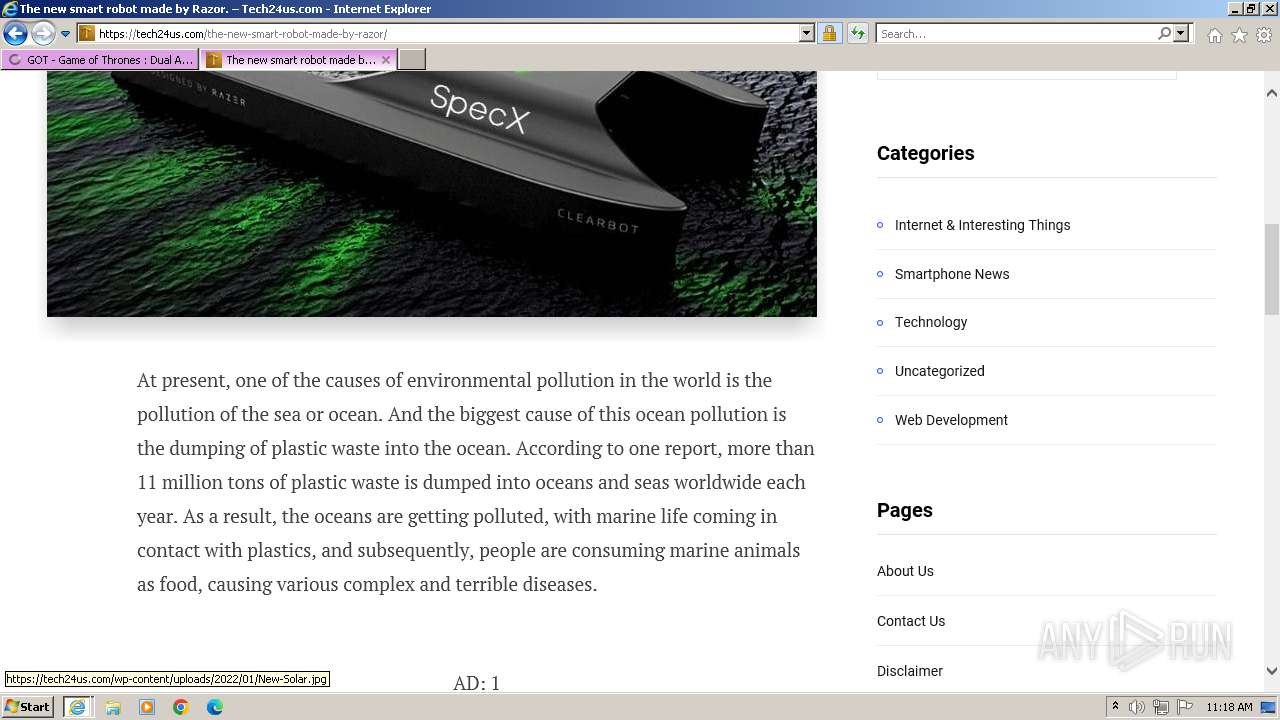Close the current smart robot tab
The image size is (1280, 720).
click(386, 60)
